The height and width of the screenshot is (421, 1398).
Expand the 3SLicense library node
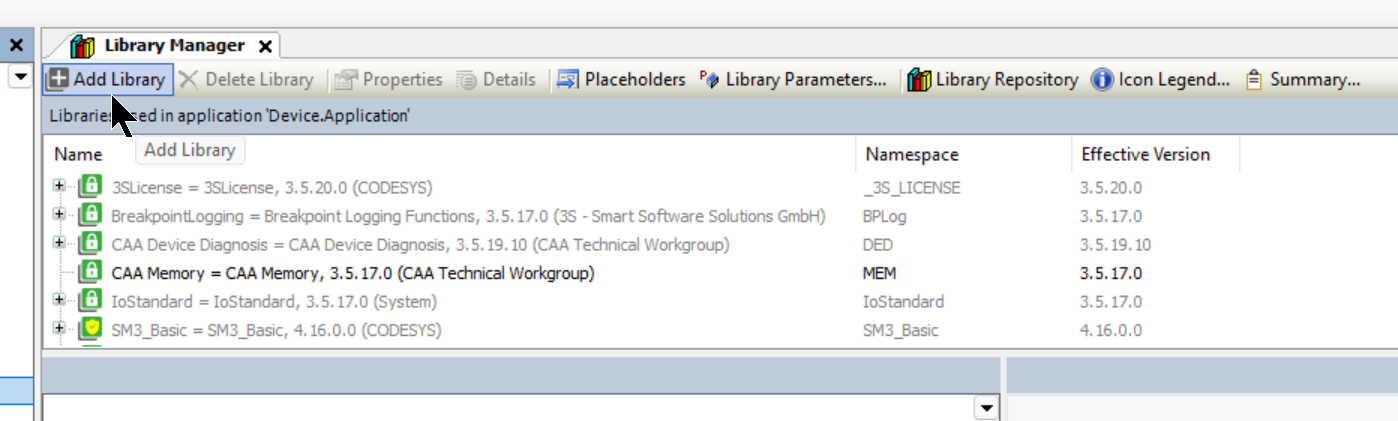60,186
